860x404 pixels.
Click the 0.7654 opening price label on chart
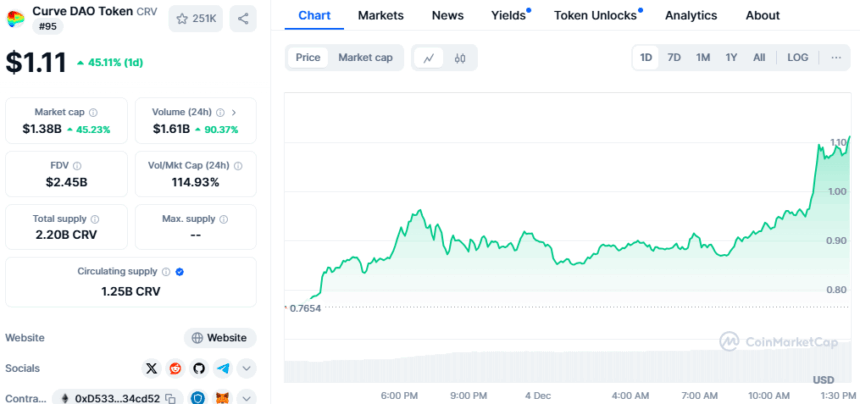tap(305, 308)
